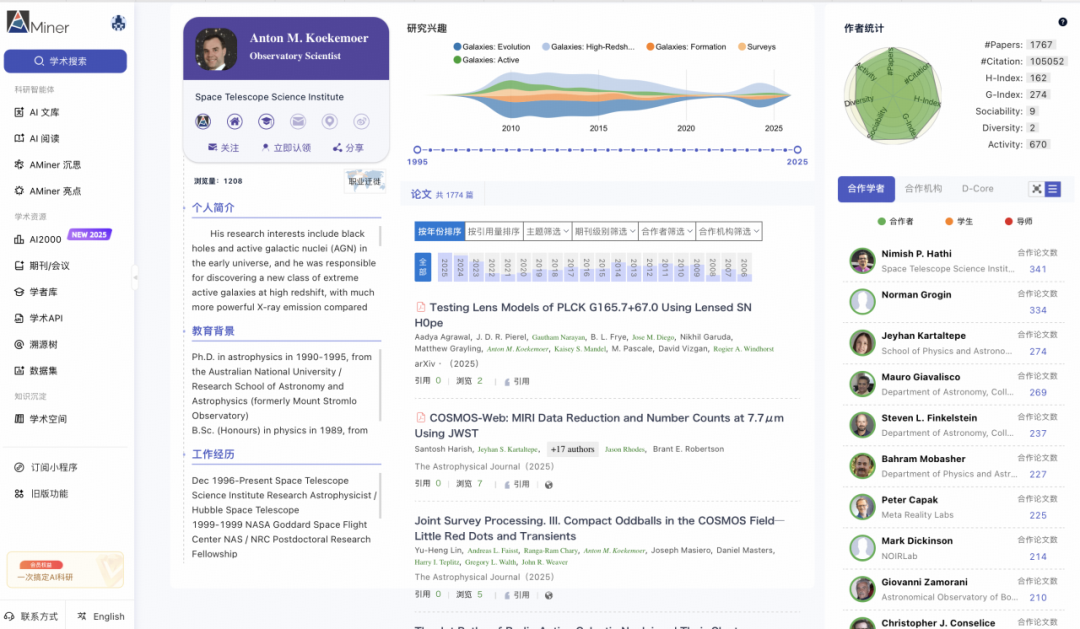Click the 学术搜索 search button
1080x629 pixels.
point(65,61)
